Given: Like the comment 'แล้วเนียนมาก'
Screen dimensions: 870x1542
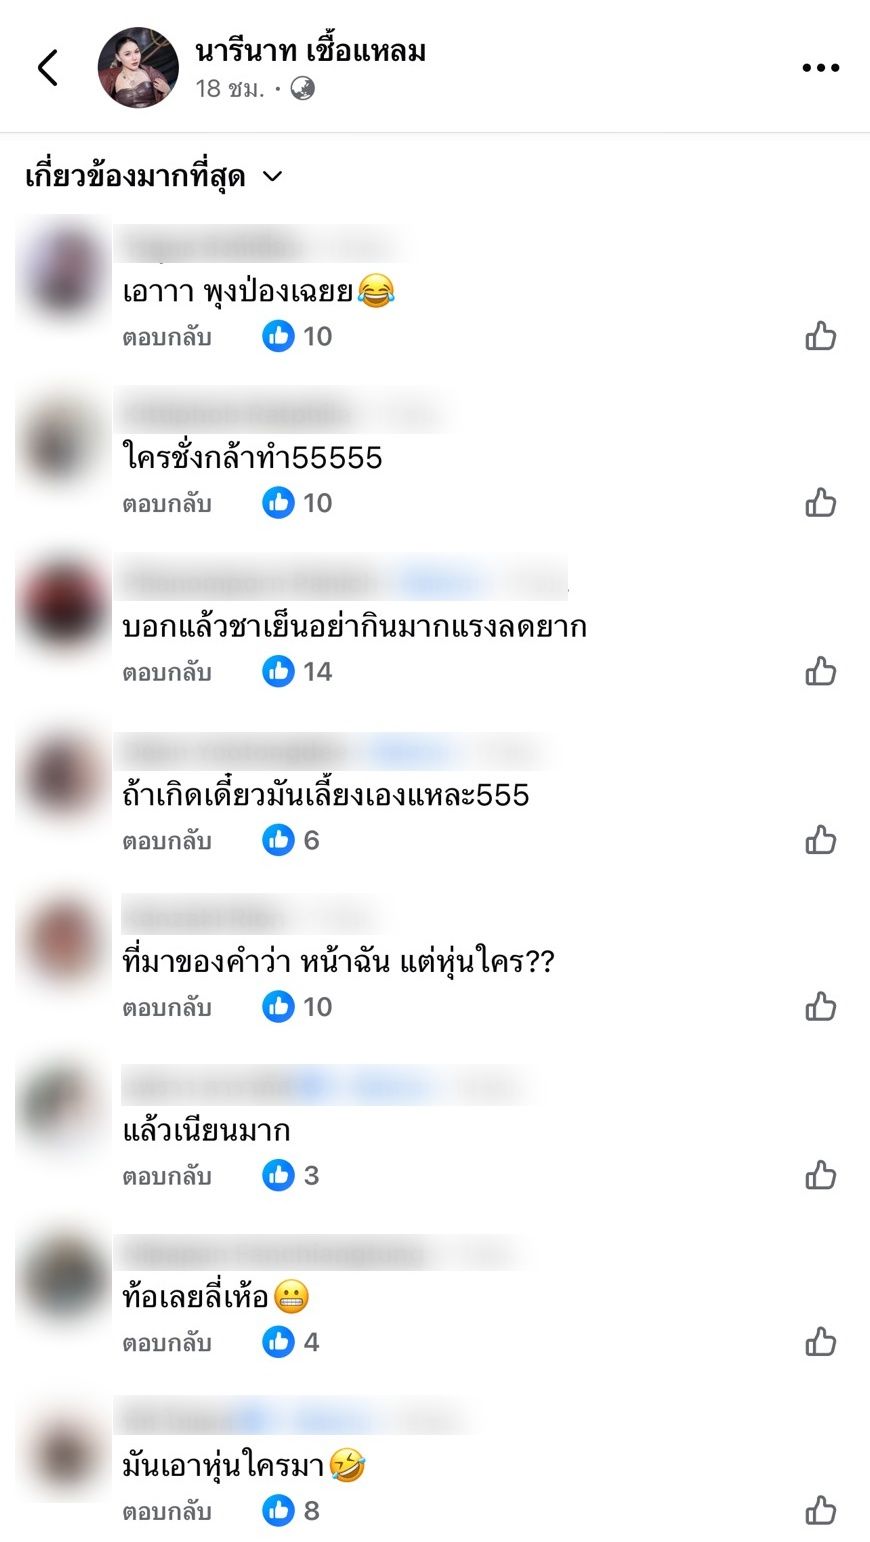Looking at the screenshot, I should tap(821, 1175).
